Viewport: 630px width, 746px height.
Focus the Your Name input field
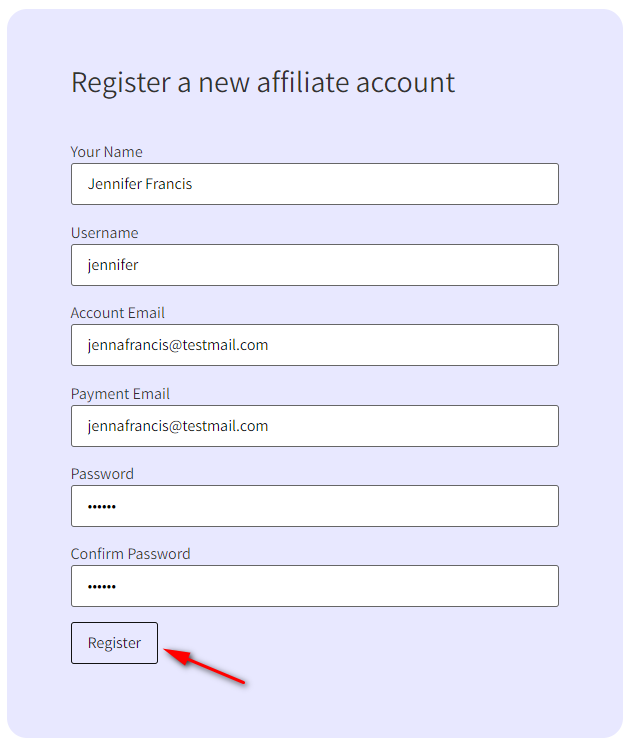click(314, 184)
